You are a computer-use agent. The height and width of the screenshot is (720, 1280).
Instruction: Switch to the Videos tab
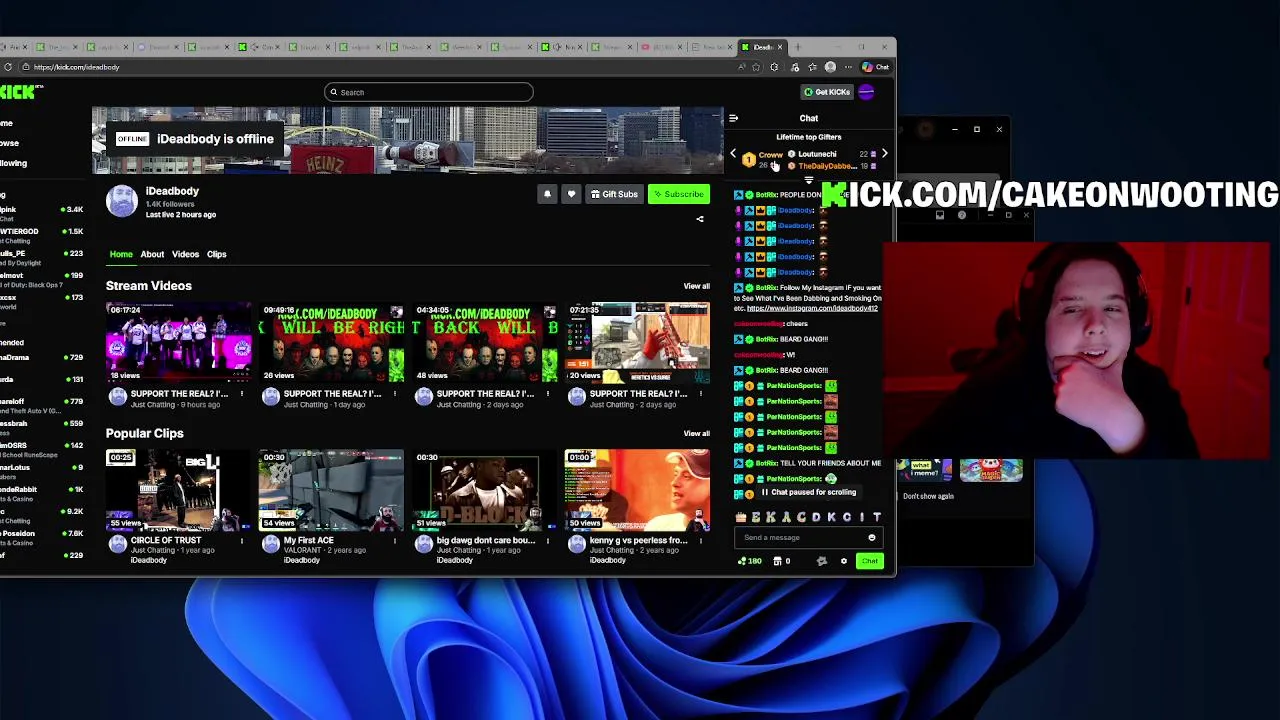coord(185,254)
